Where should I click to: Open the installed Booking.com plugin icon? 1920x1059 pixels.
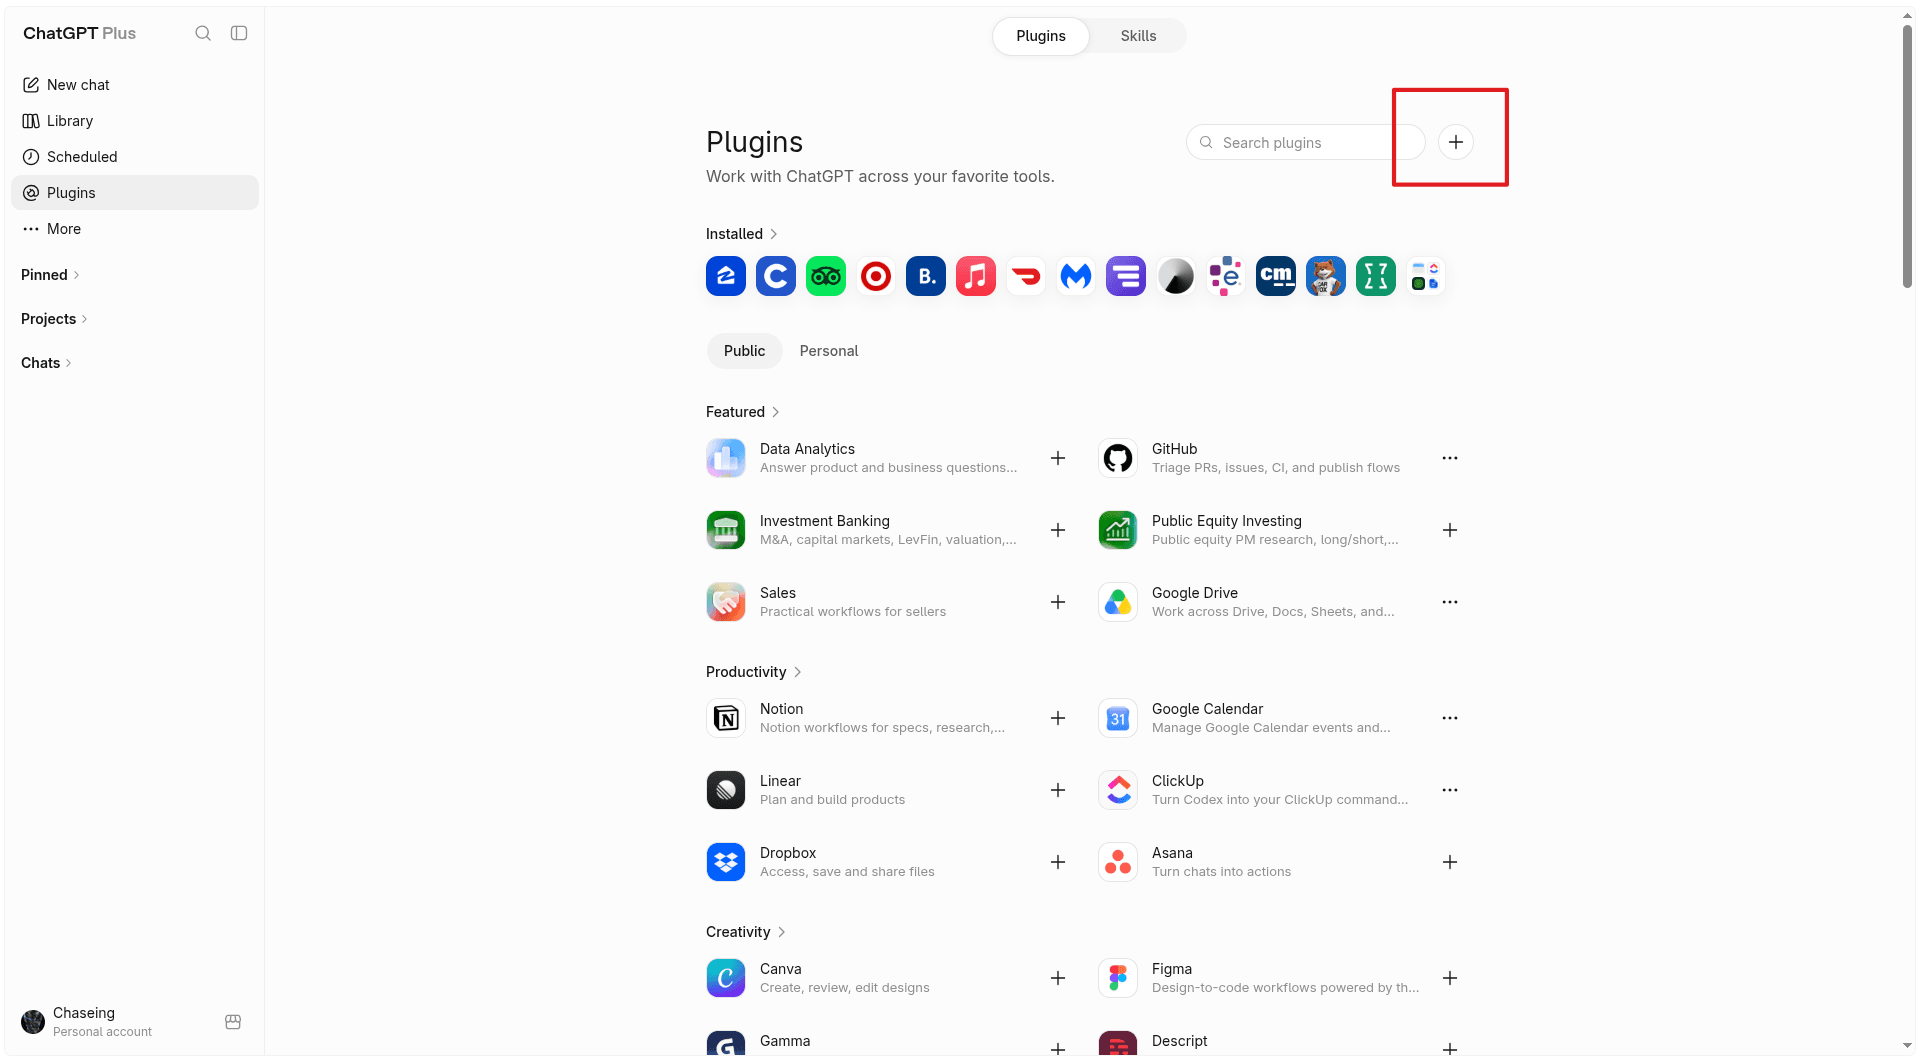[926, 276]
